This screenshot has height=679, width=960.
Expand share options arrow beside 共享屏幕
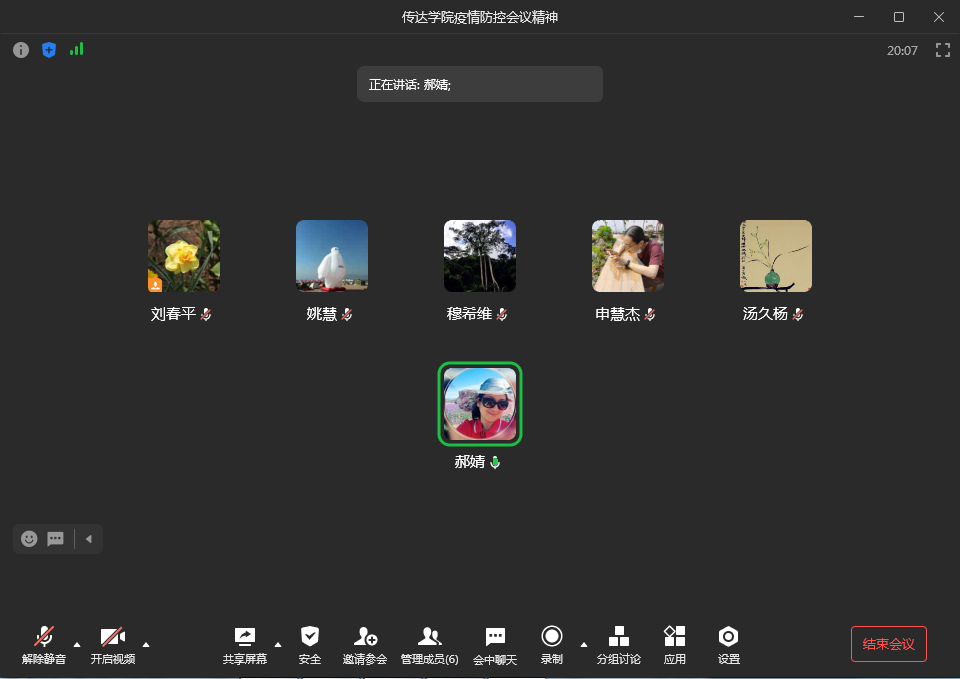(278, 644)
